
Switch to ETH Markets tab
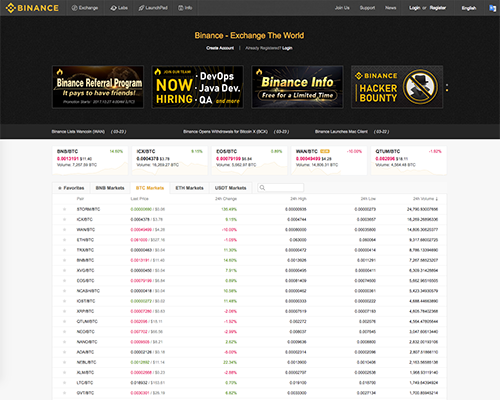pyautogui.click(x=189, y=188)
